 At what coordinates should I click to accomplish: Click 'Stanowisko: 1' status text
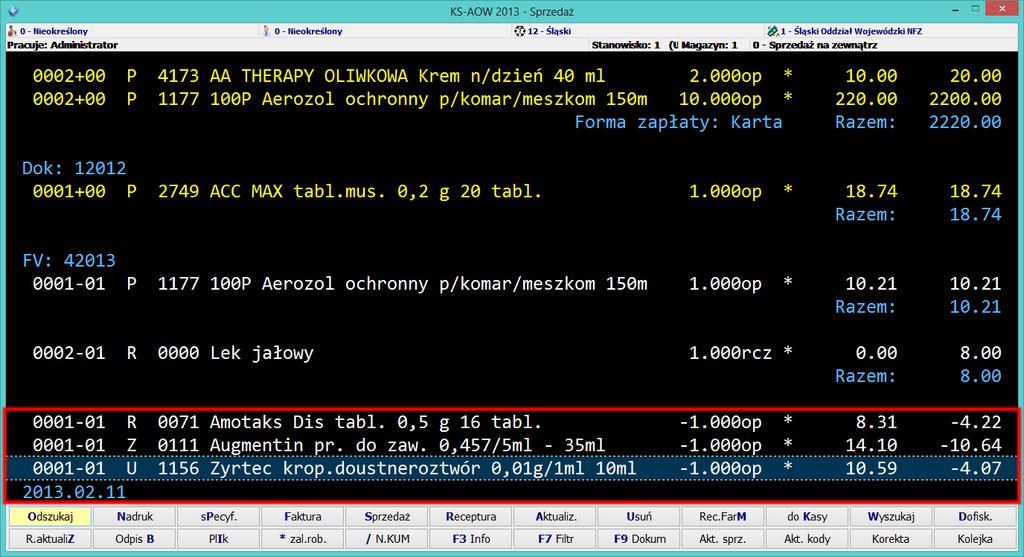(626, 45)
